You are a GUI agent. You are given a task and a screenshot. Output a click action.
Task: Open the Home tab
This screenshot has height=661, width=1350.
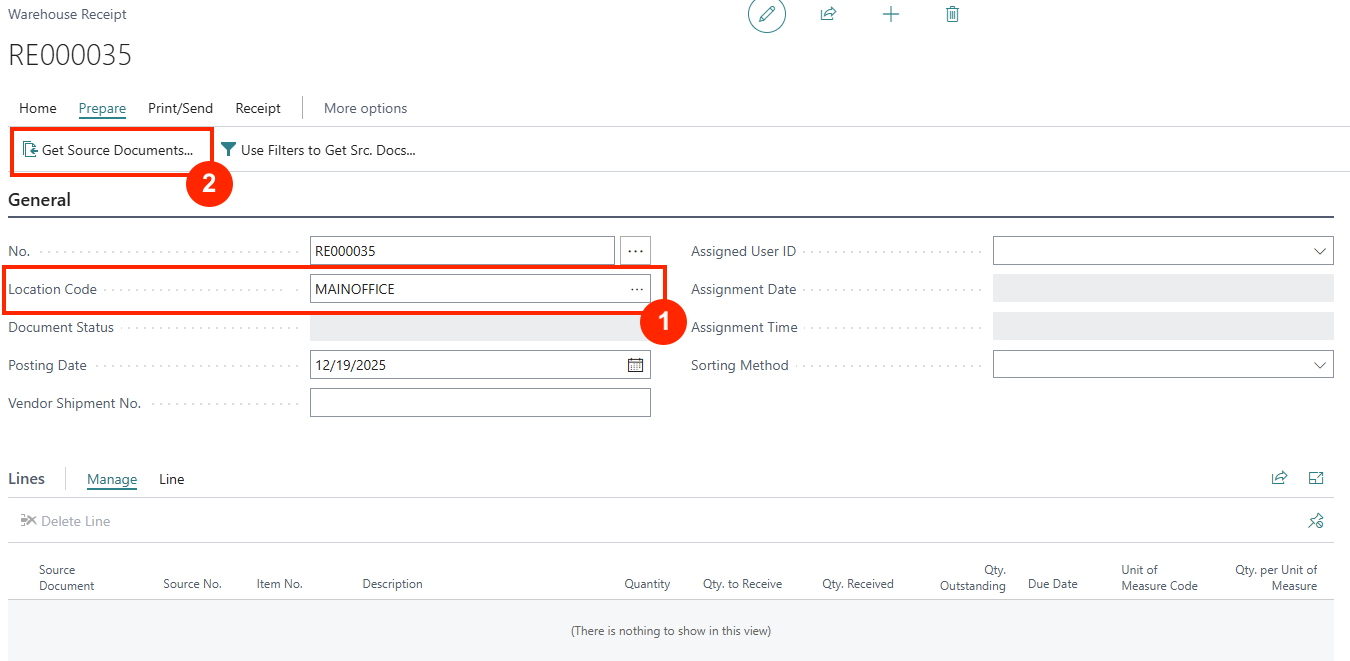tap(38, 108)
